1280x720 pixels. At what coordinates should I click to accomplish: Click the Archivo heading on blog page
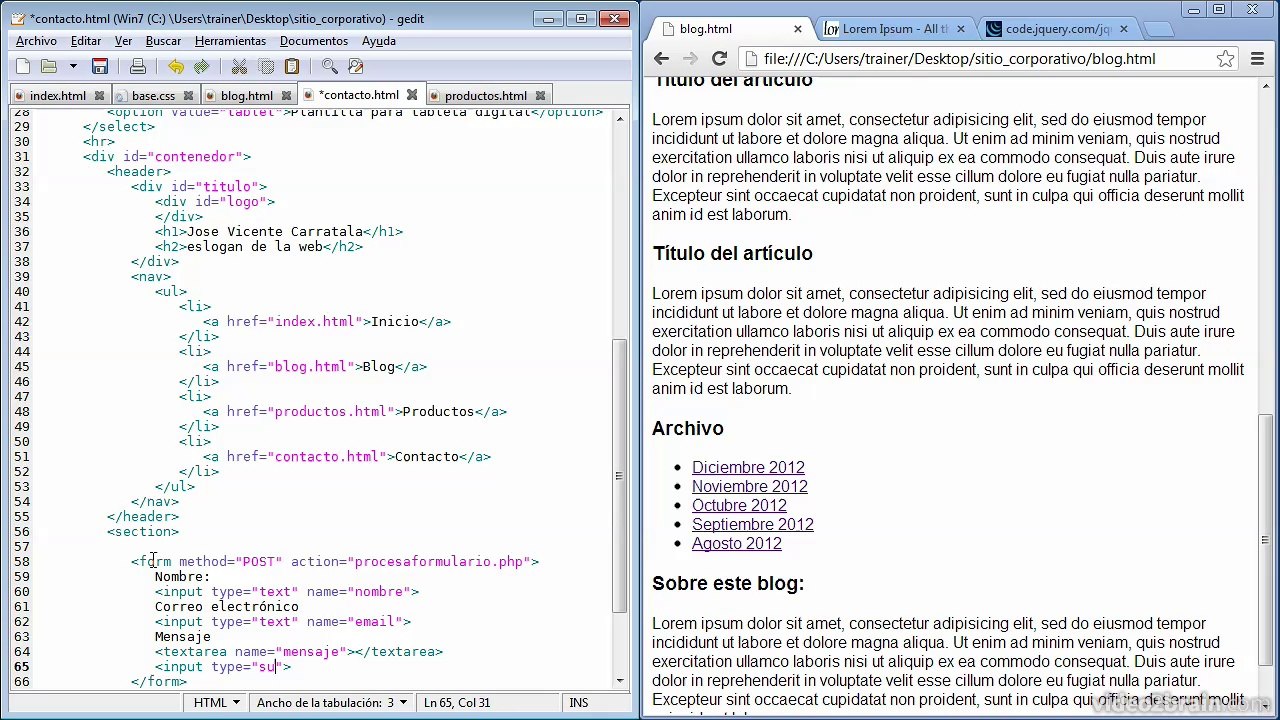(688, 428)
